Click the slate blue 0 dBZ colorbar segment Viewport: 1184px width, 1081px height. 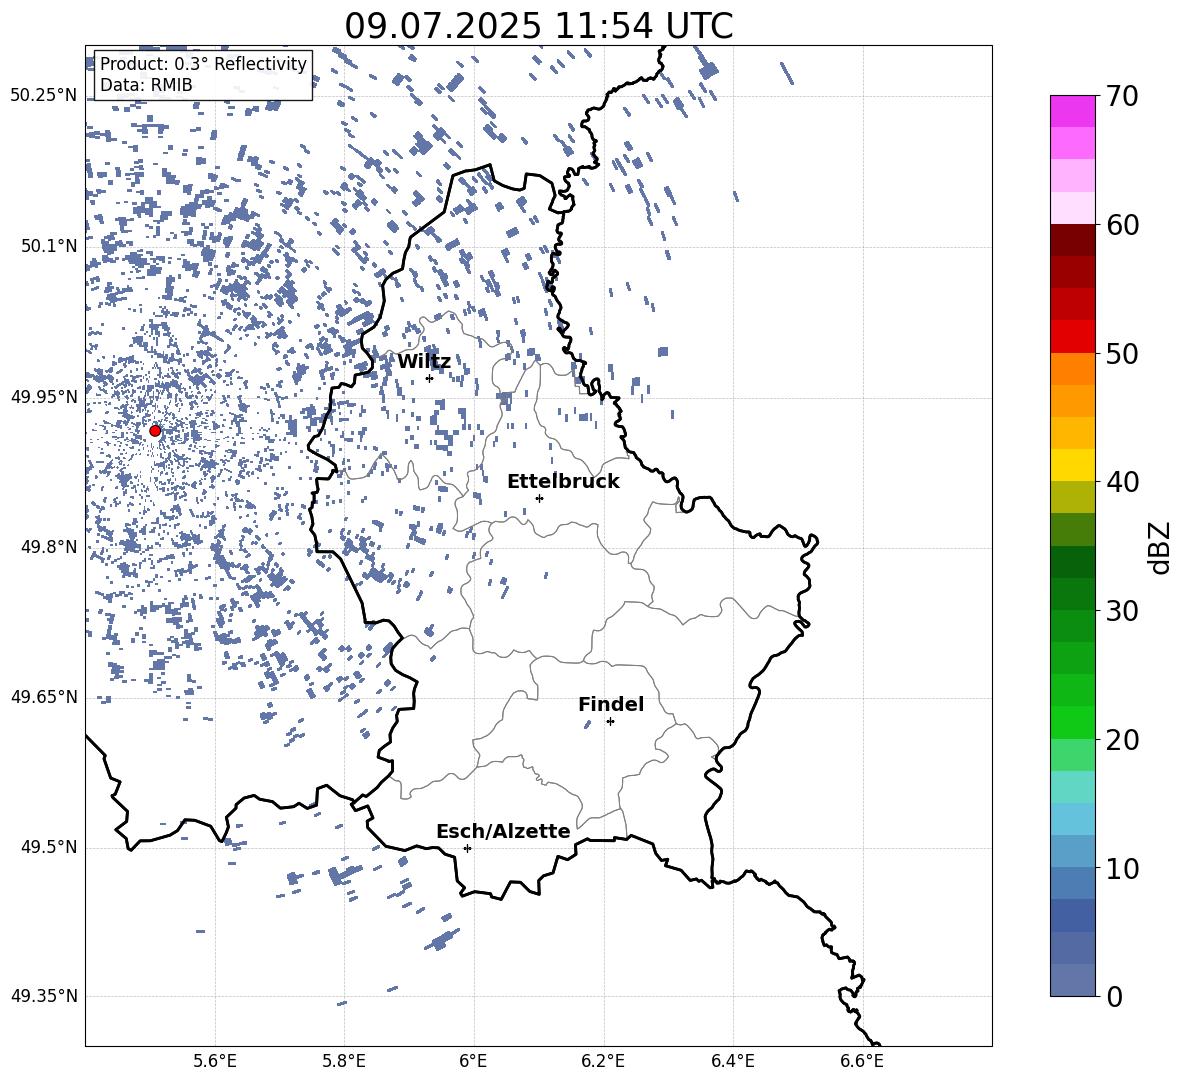pyautogui.click(x=1072, y=980)
